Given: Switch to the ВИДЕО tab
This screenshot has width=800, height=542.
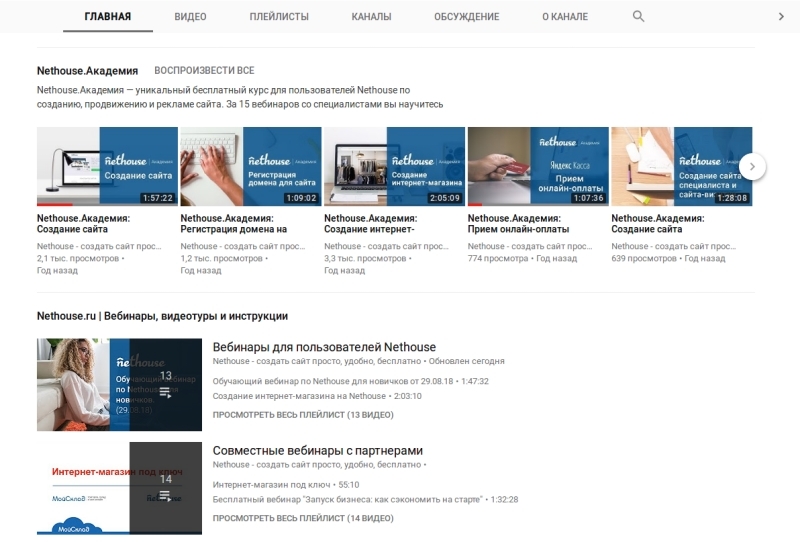Looking at the screenshot, I should [190, 16].
